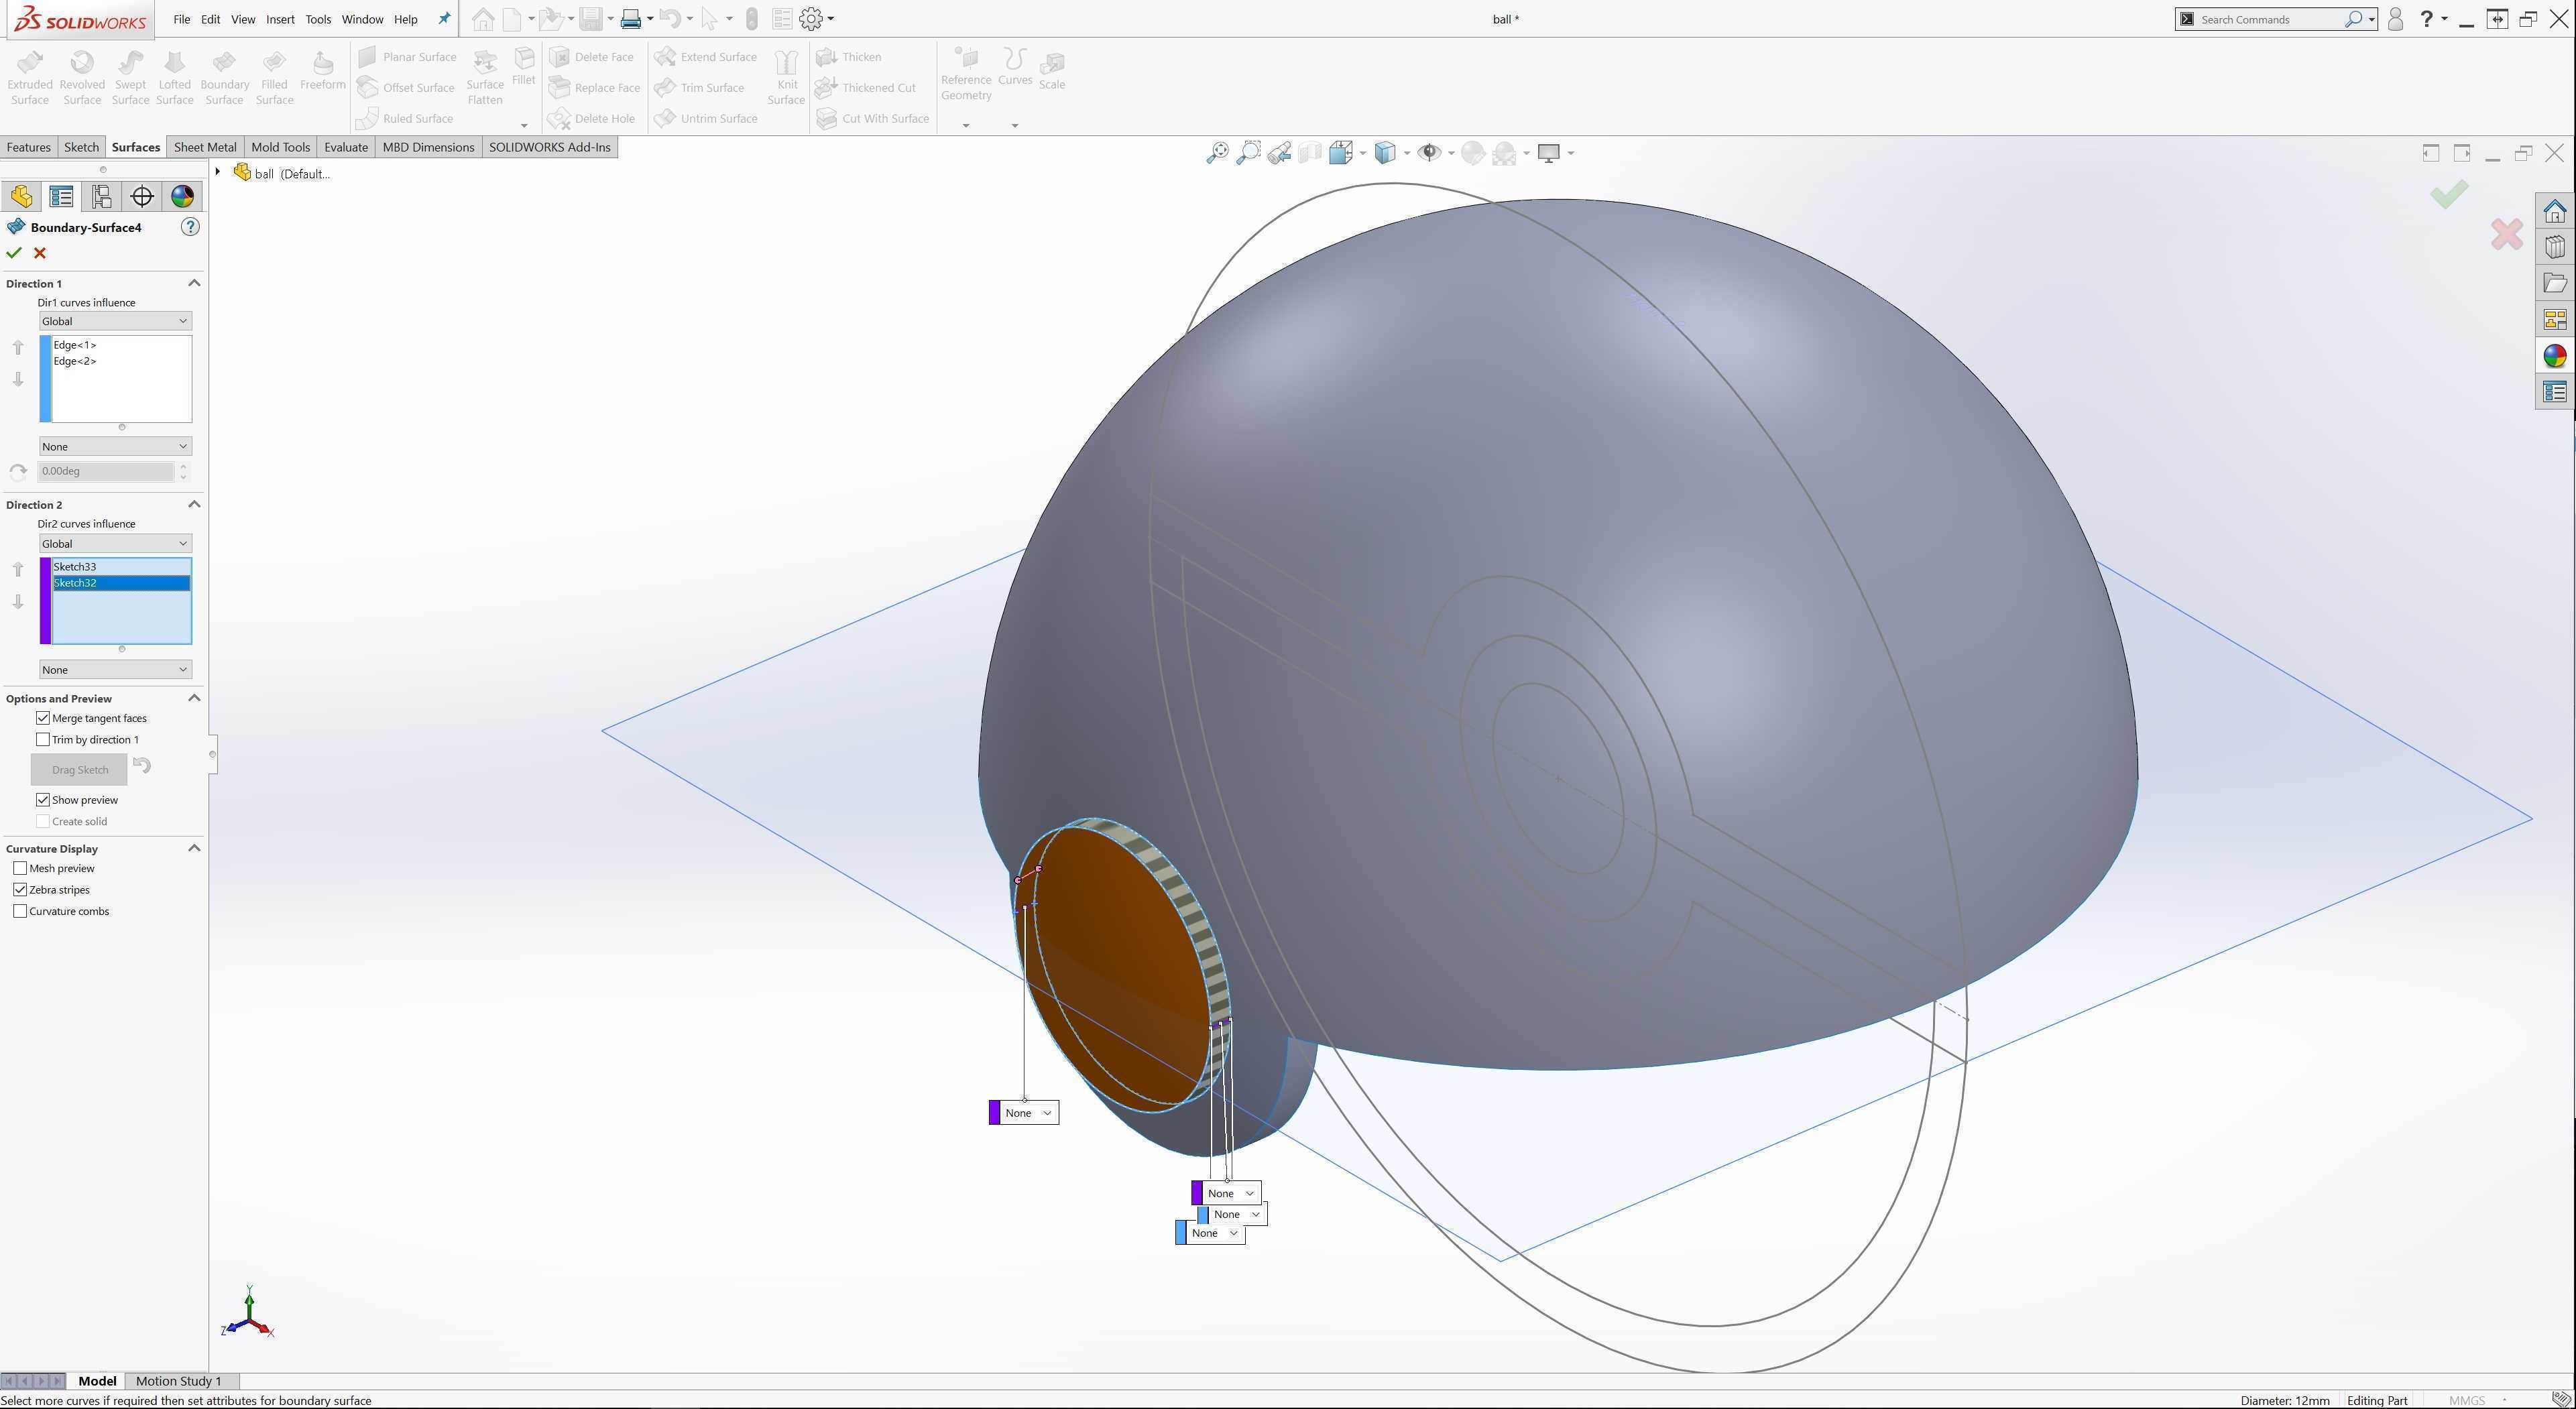
Task: Move Direction 2 curve down arrow
Action: pos(18,601)
